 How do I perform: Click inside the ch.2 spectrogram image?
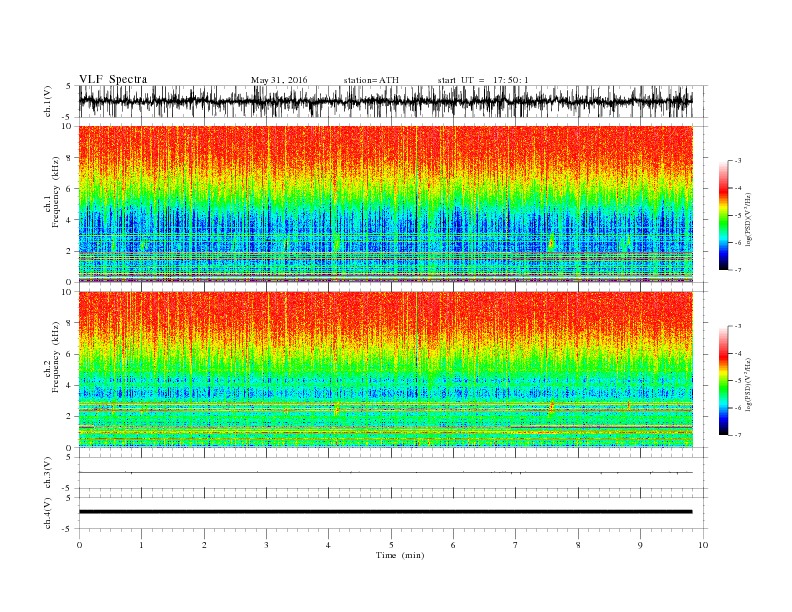click(x=386, y=370)
